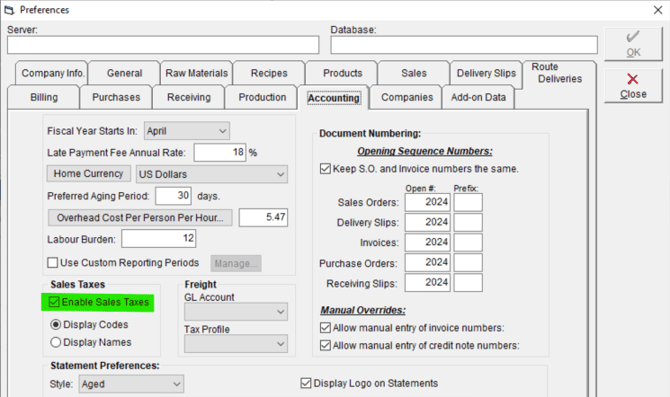Toggle Use Custom Reporting Periods checkbox
670x397 pixels.
53,262
